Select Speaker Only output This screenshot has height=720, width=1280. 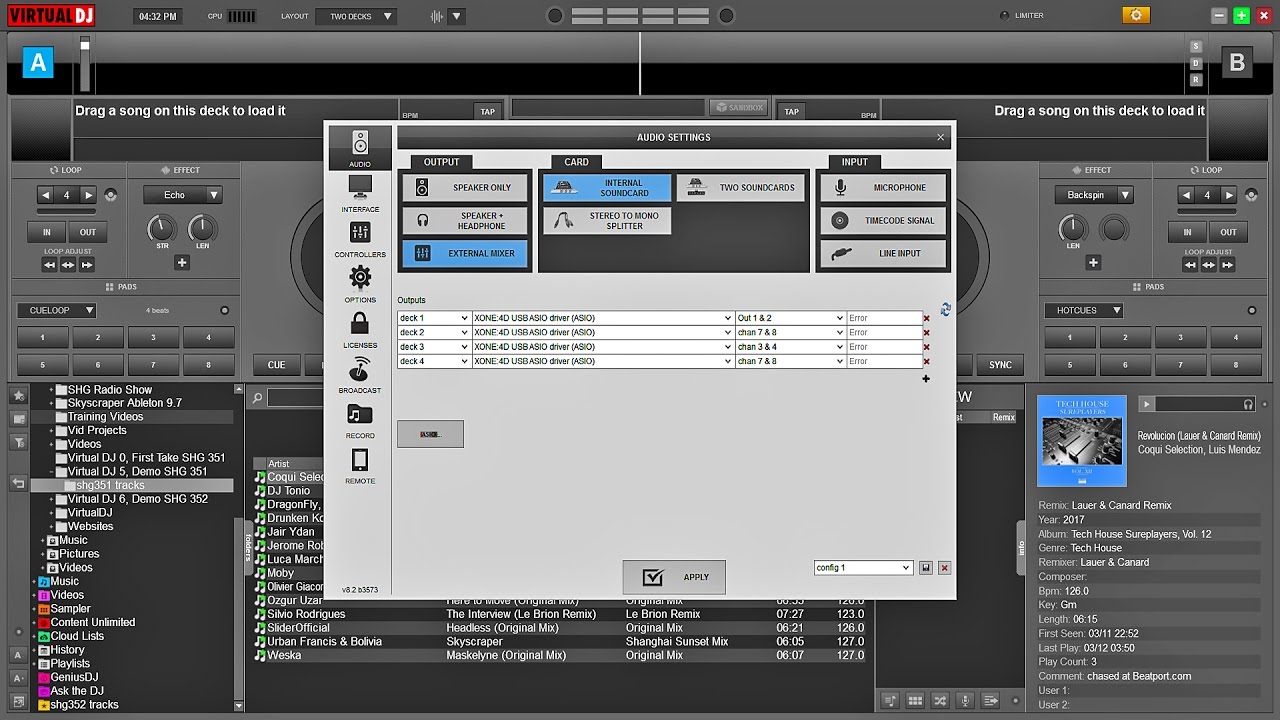(464, 187)
